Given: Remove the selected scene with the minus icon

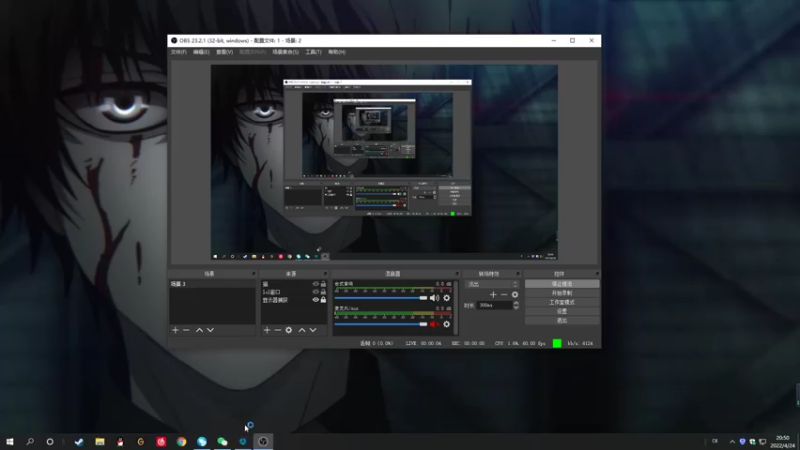Looking at the screenshot, I should [x=186, y=330].
